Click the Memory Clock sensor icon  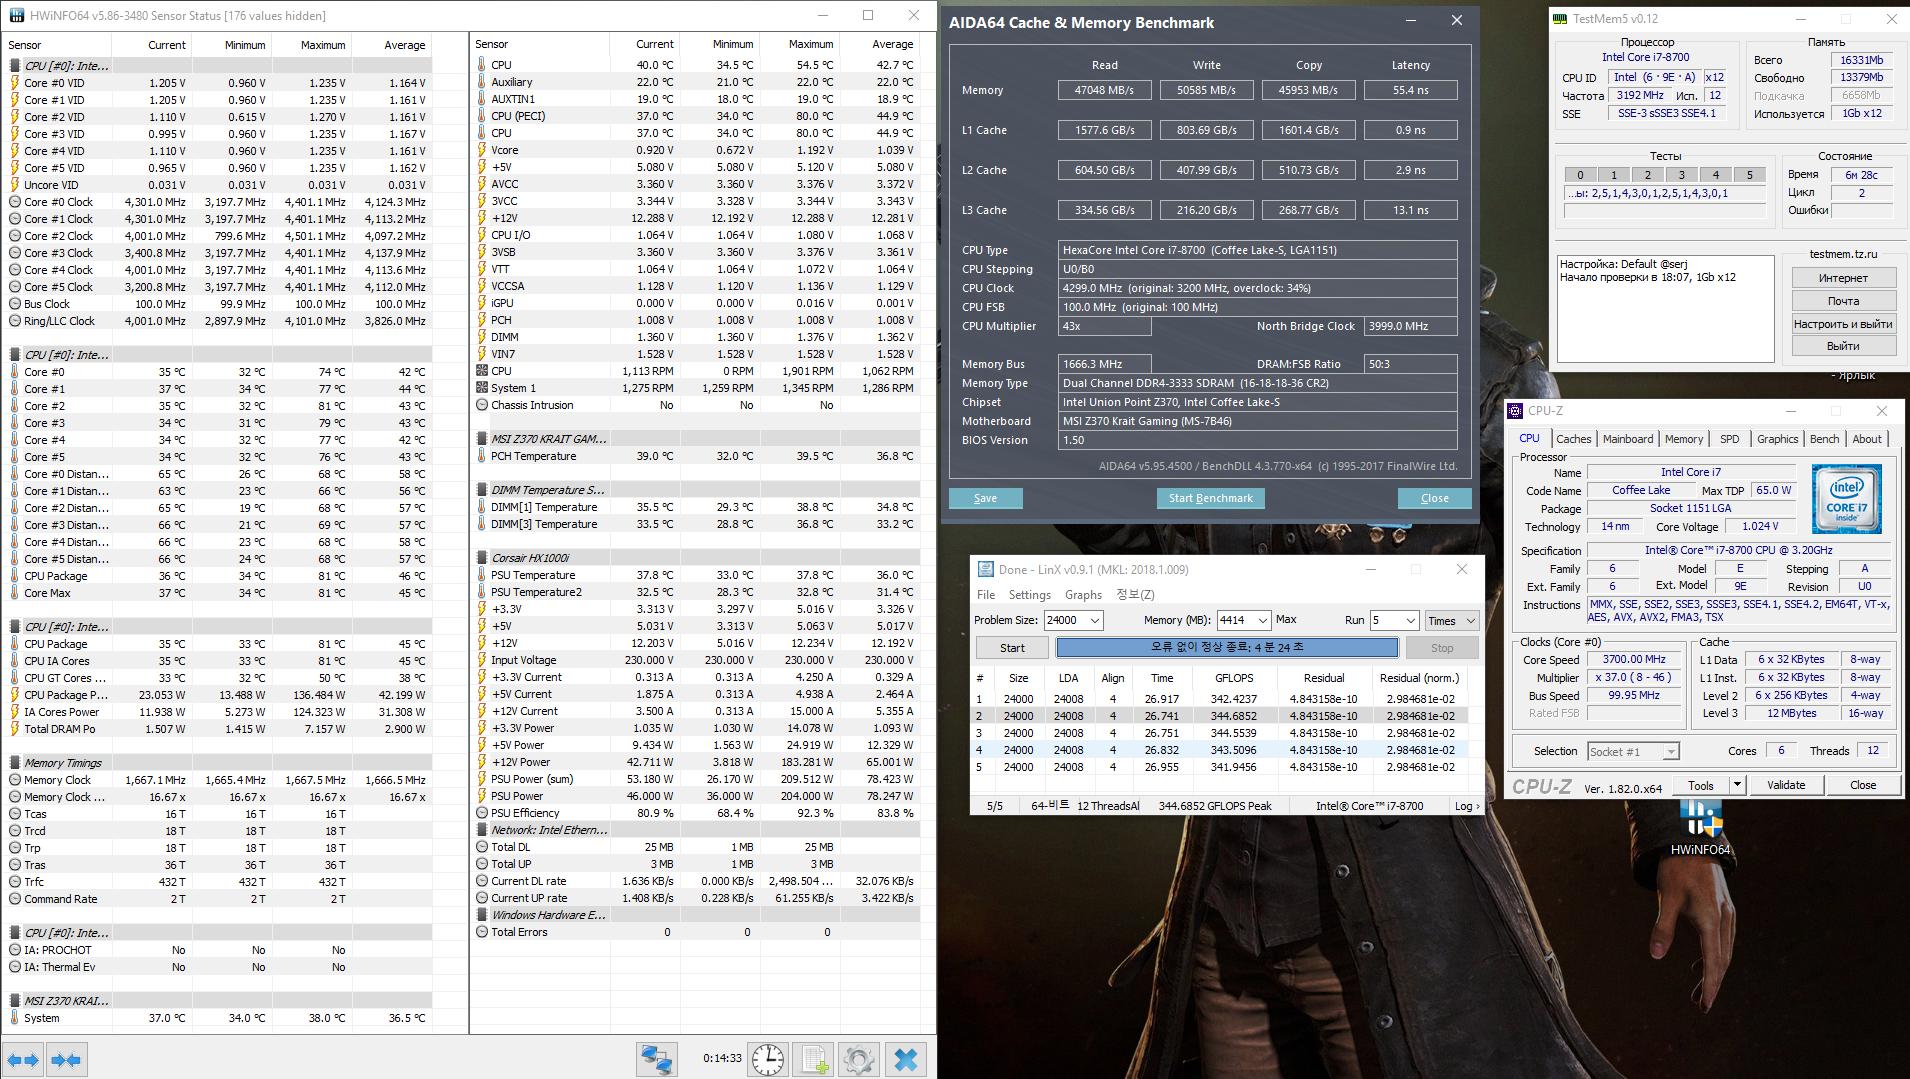point(15,780)
